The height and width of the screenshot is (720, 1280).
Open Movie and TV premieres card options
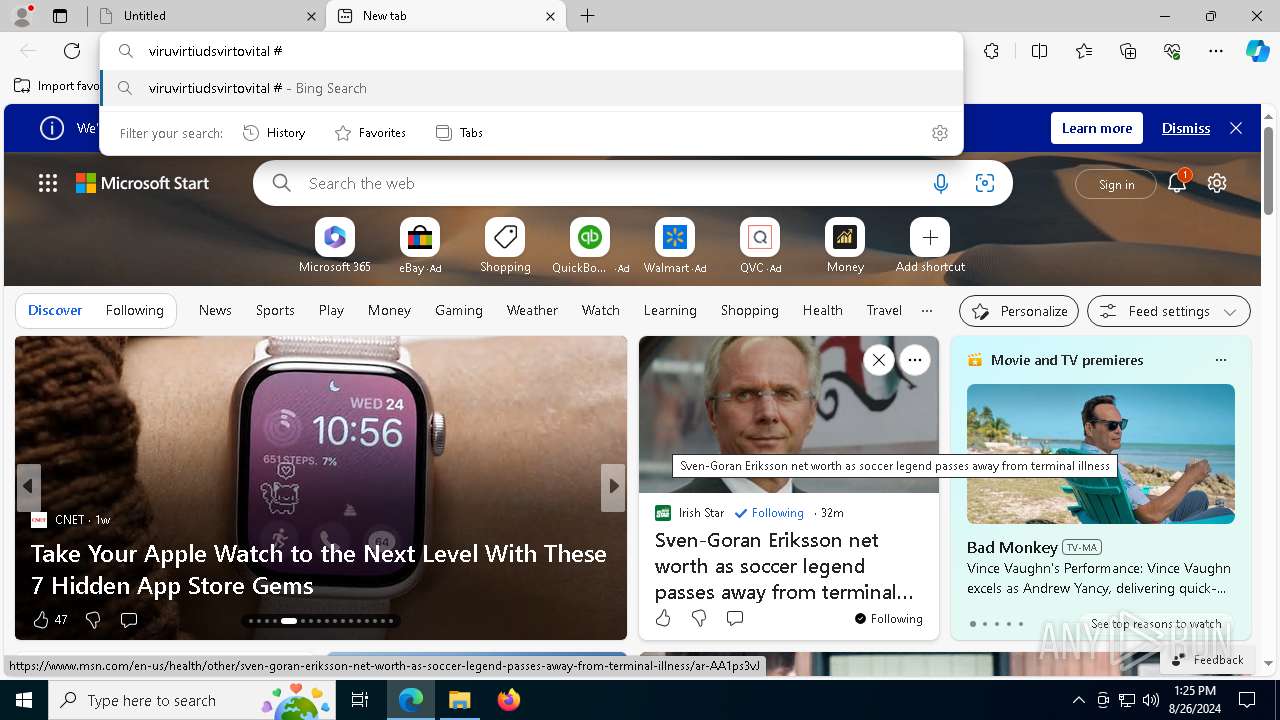click(x=1220, y=360)
